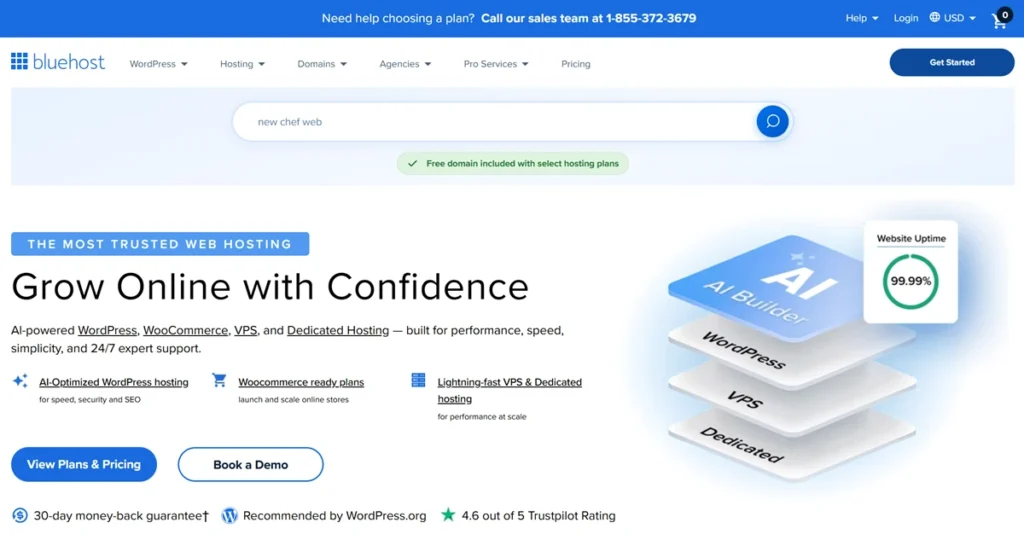
Task: Click the money-back guarantee dollar icon
Action: tap(20, 515)
